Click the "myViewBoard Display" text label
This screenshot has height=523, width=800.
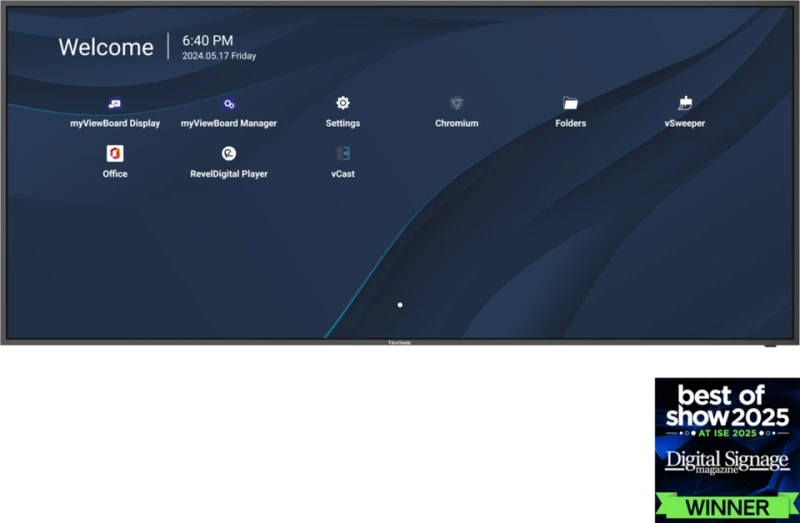coord(115,124)
